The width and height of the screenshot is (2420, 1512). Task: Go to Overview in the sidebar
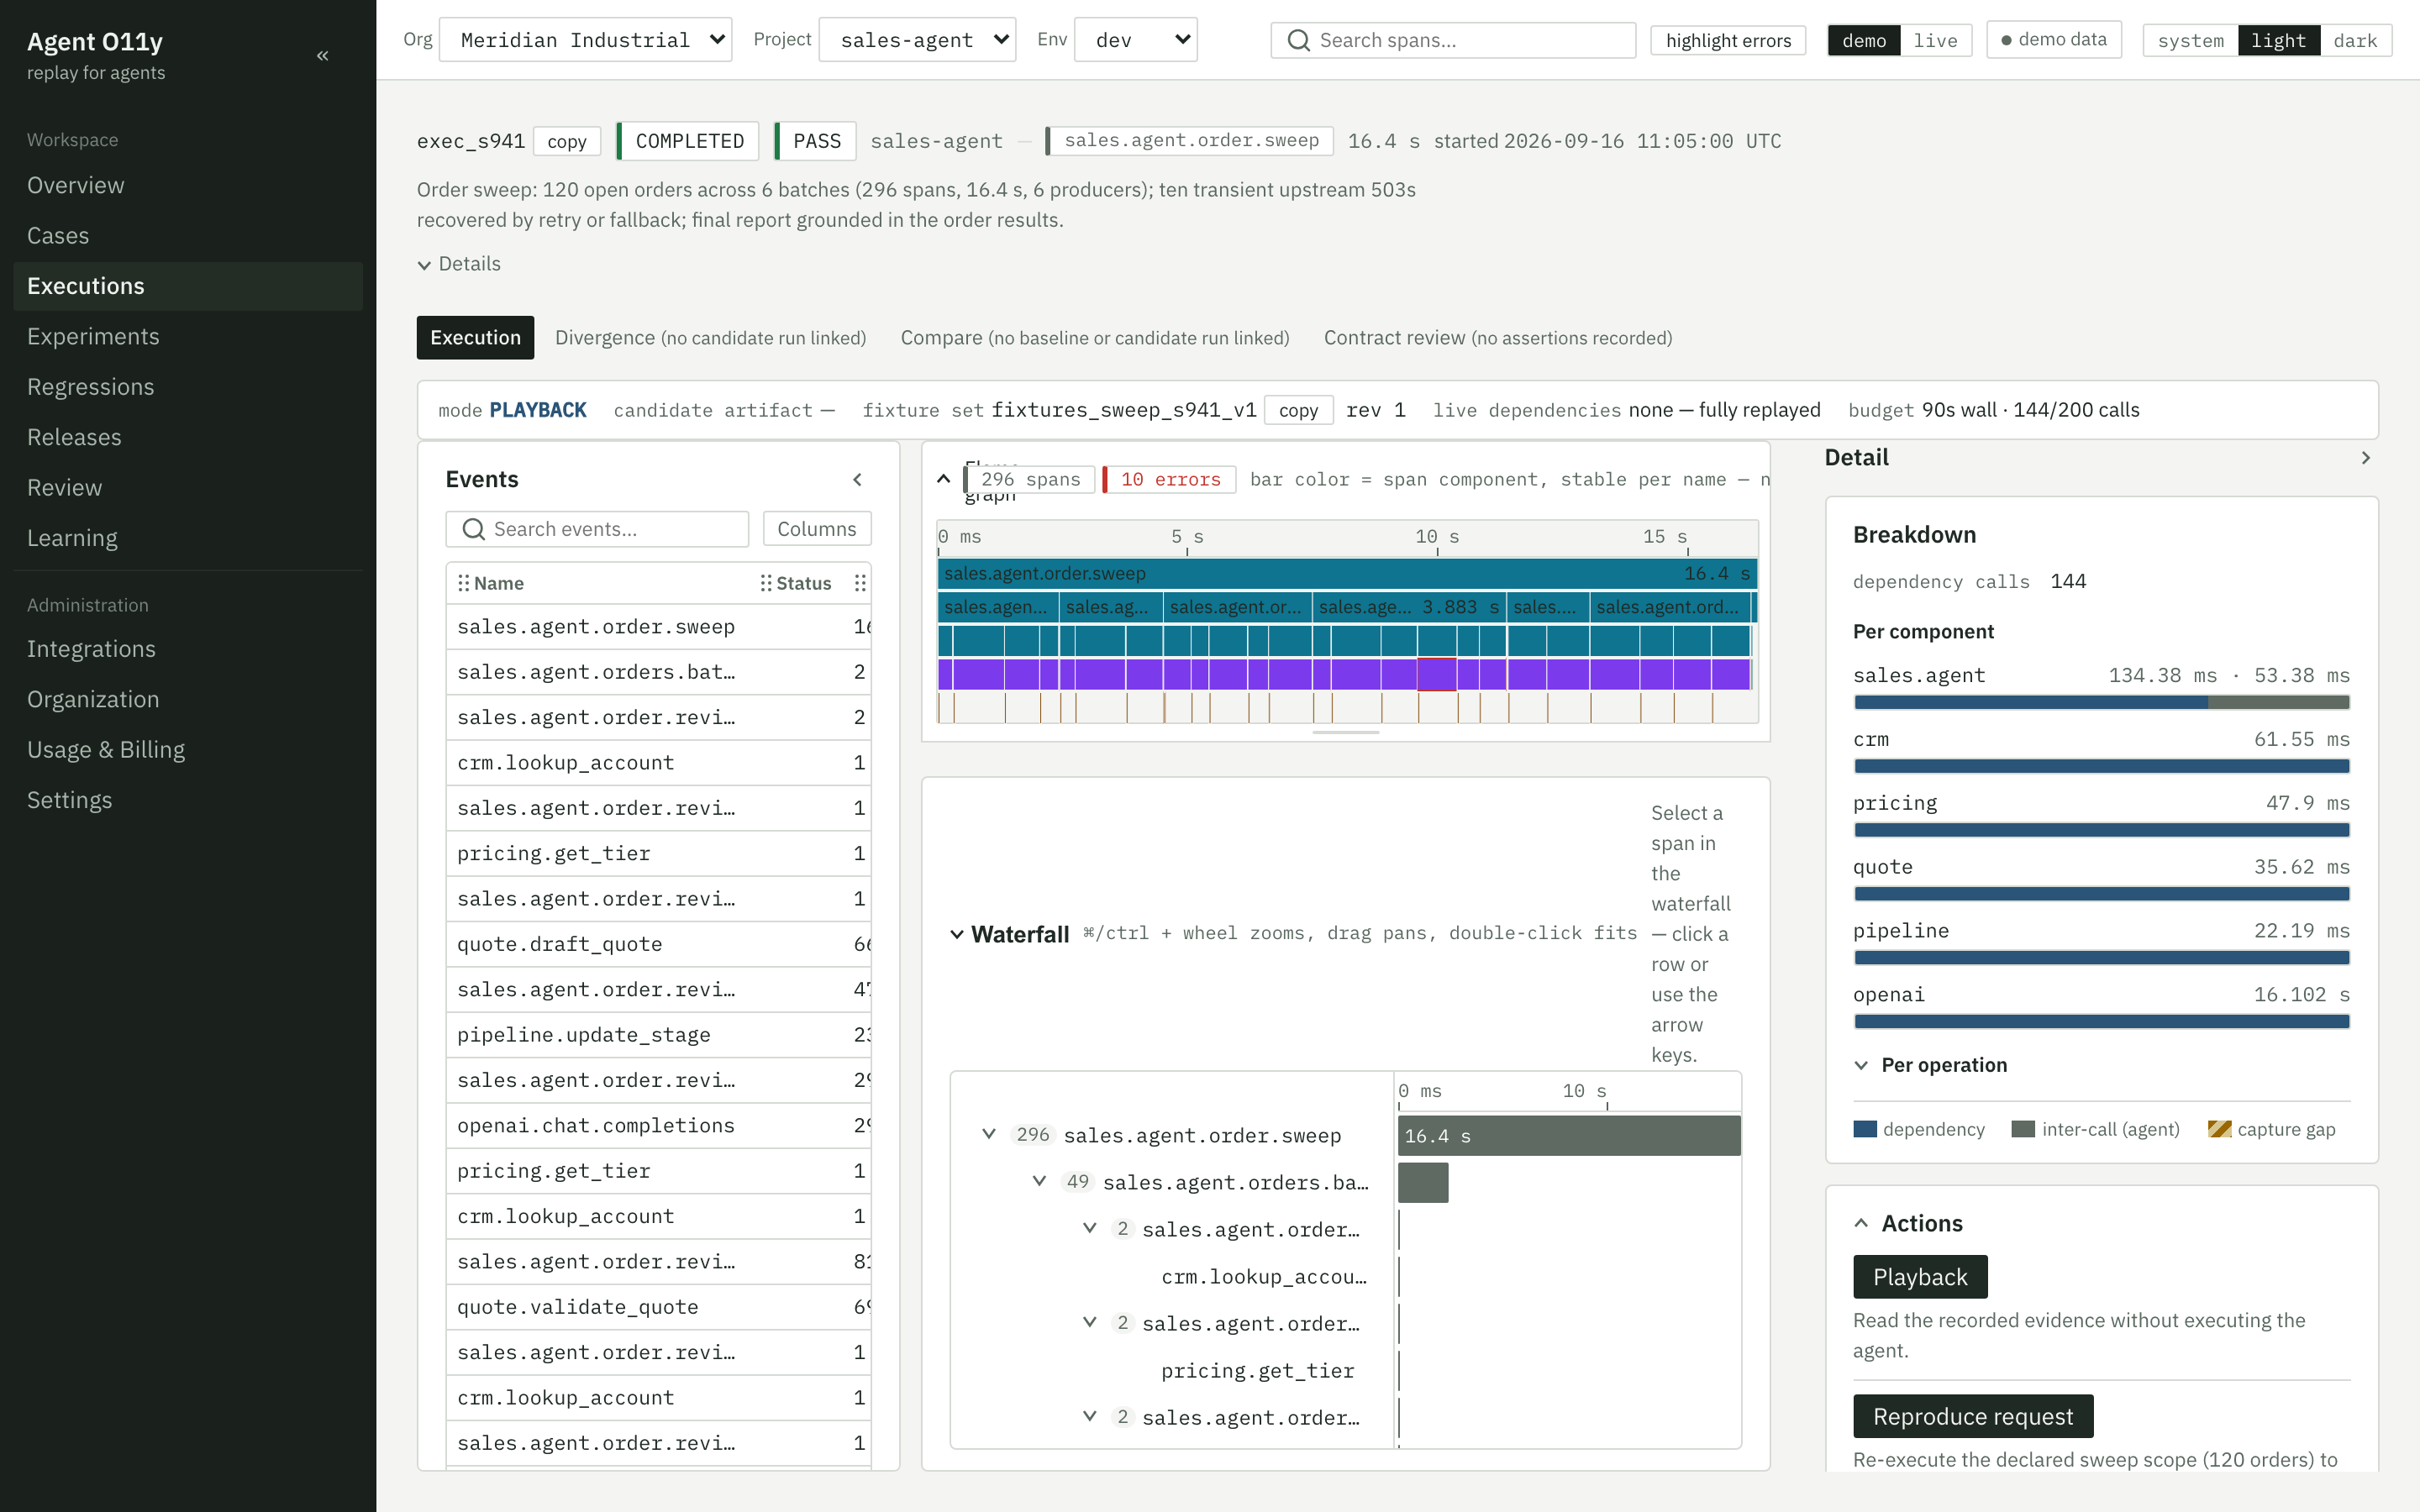(x=188, y=186)
